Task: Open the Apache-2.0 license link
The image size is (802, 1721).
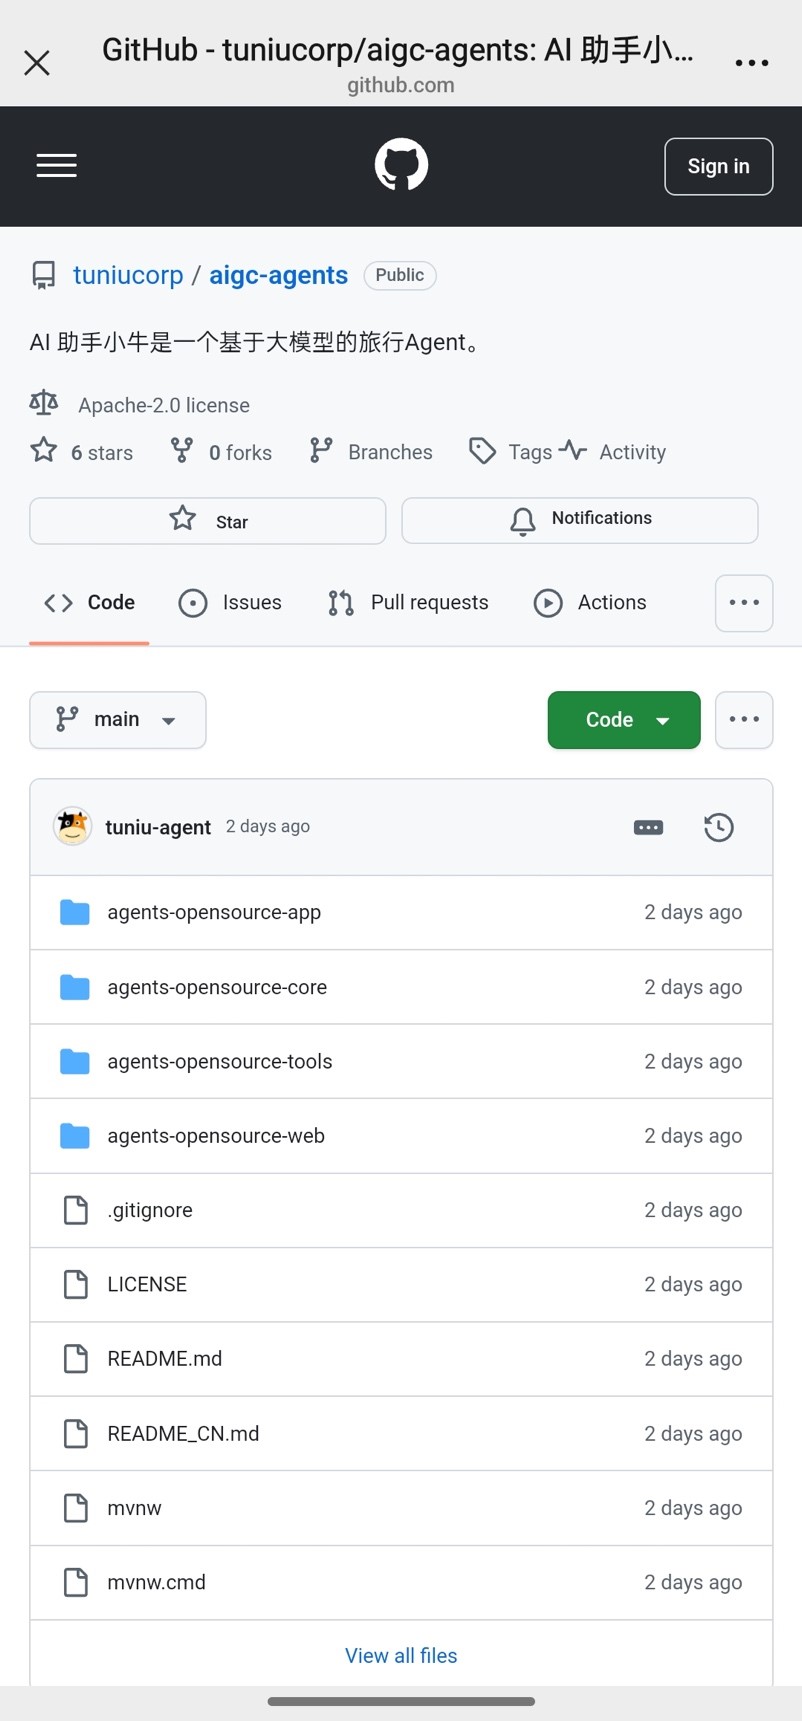Action: pyautogui.click(x=164, y=405)
